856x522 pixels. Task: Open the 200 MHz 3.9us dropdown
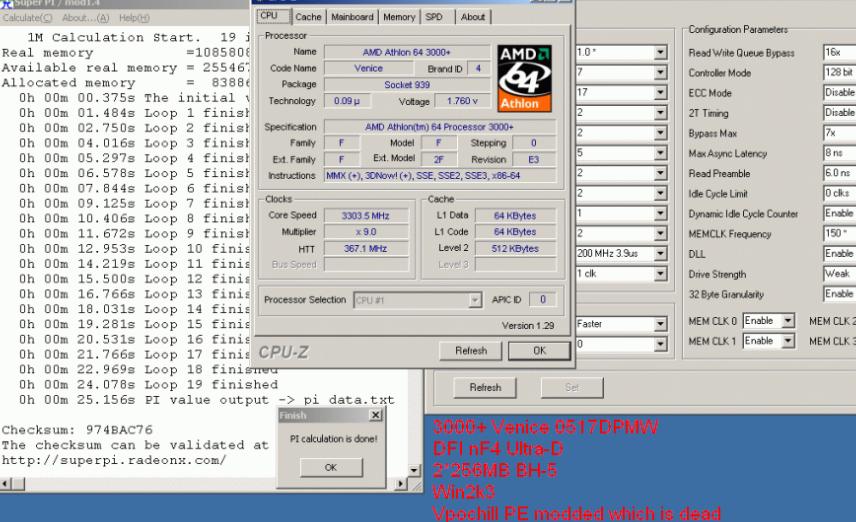[661, 253]
